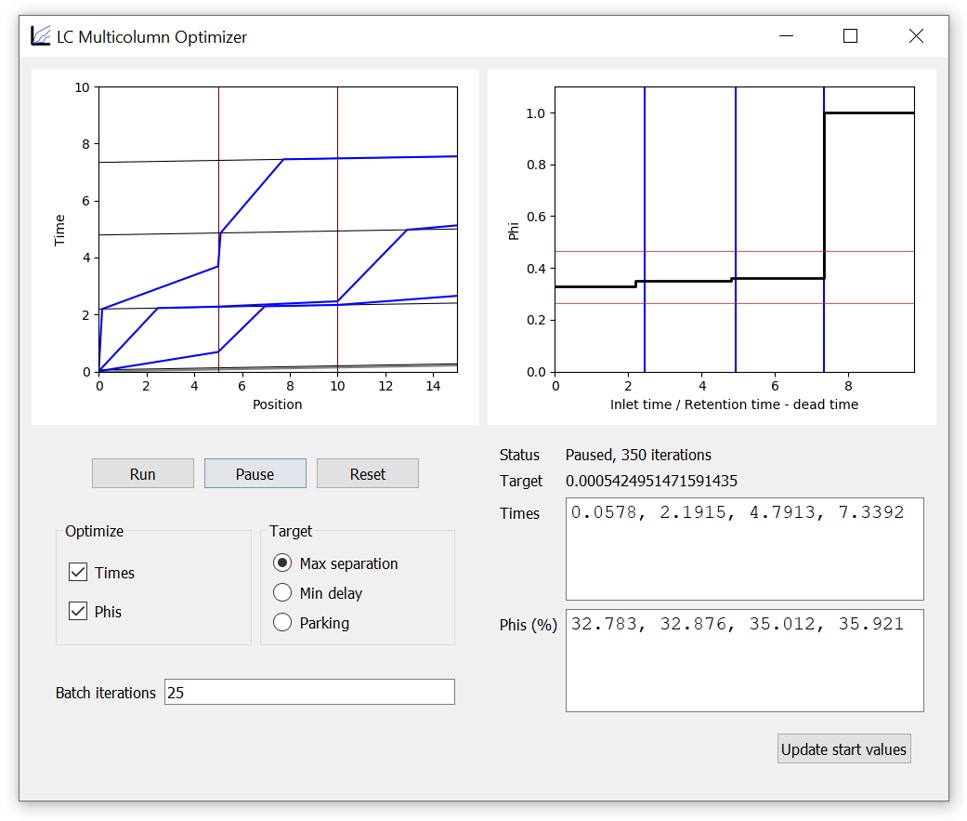This screenshot has height=821, width=967.
Task: Click the Time versus Position plot
Action: [278, 229]
